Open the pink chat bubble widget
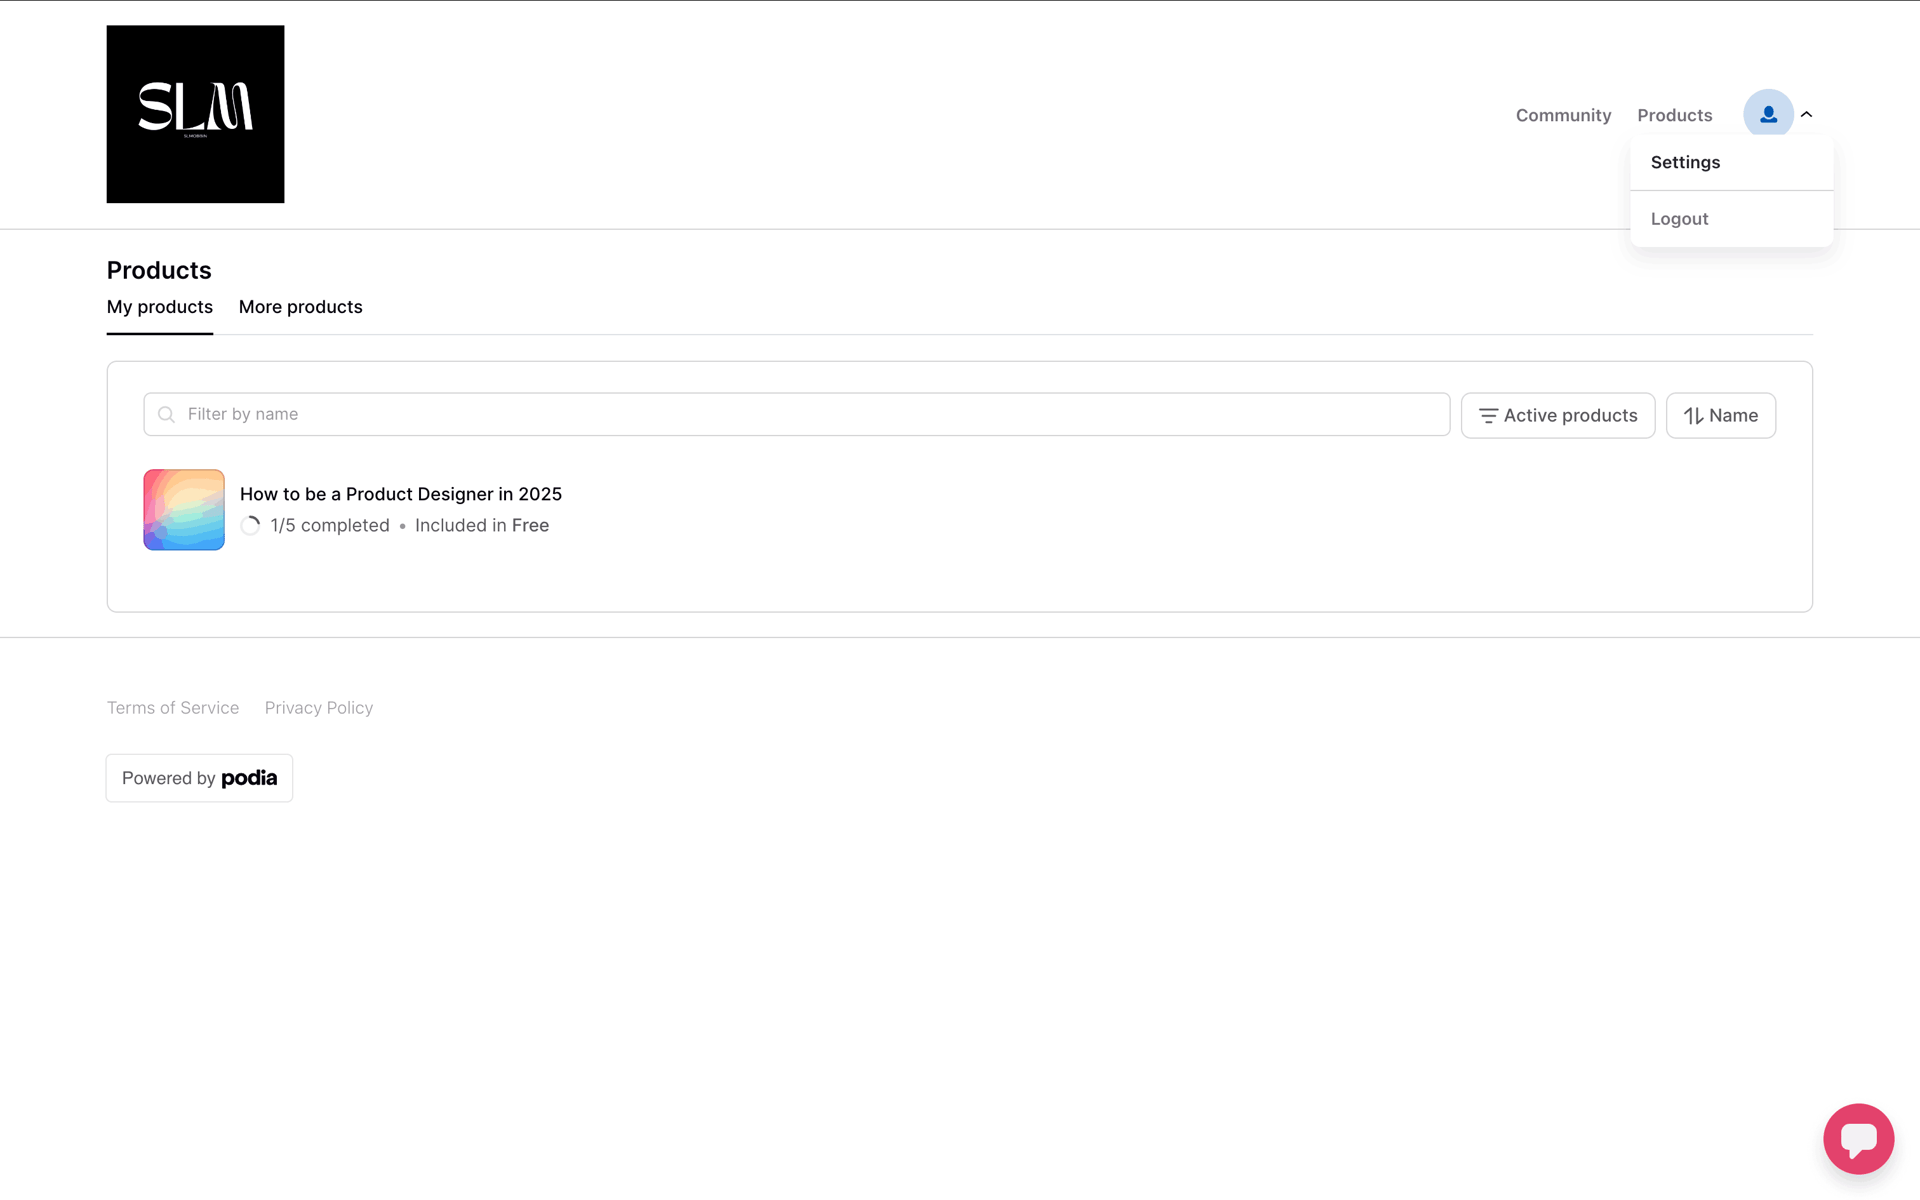 point(1858,1138)
